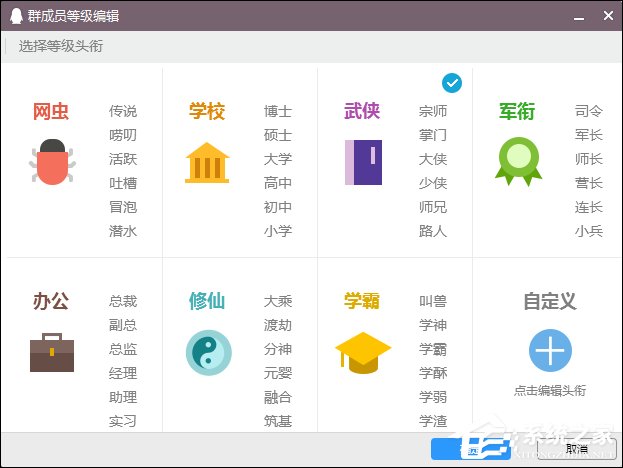Close the level editing dialog
This screenshot has height=468, width=623.
[x=607, y=16]
